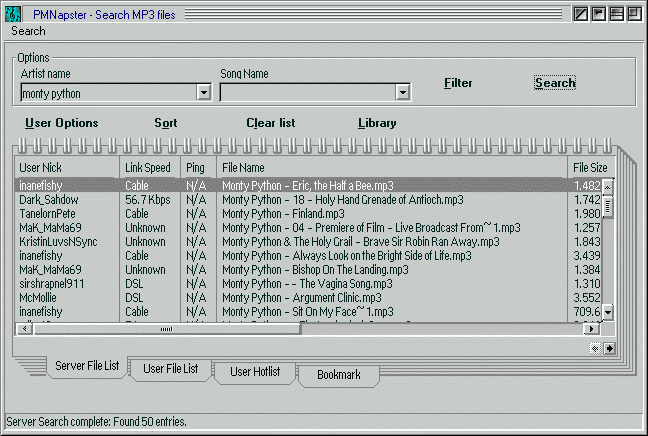
Task: Click the Clear list button
Action: tap(271, 123)
